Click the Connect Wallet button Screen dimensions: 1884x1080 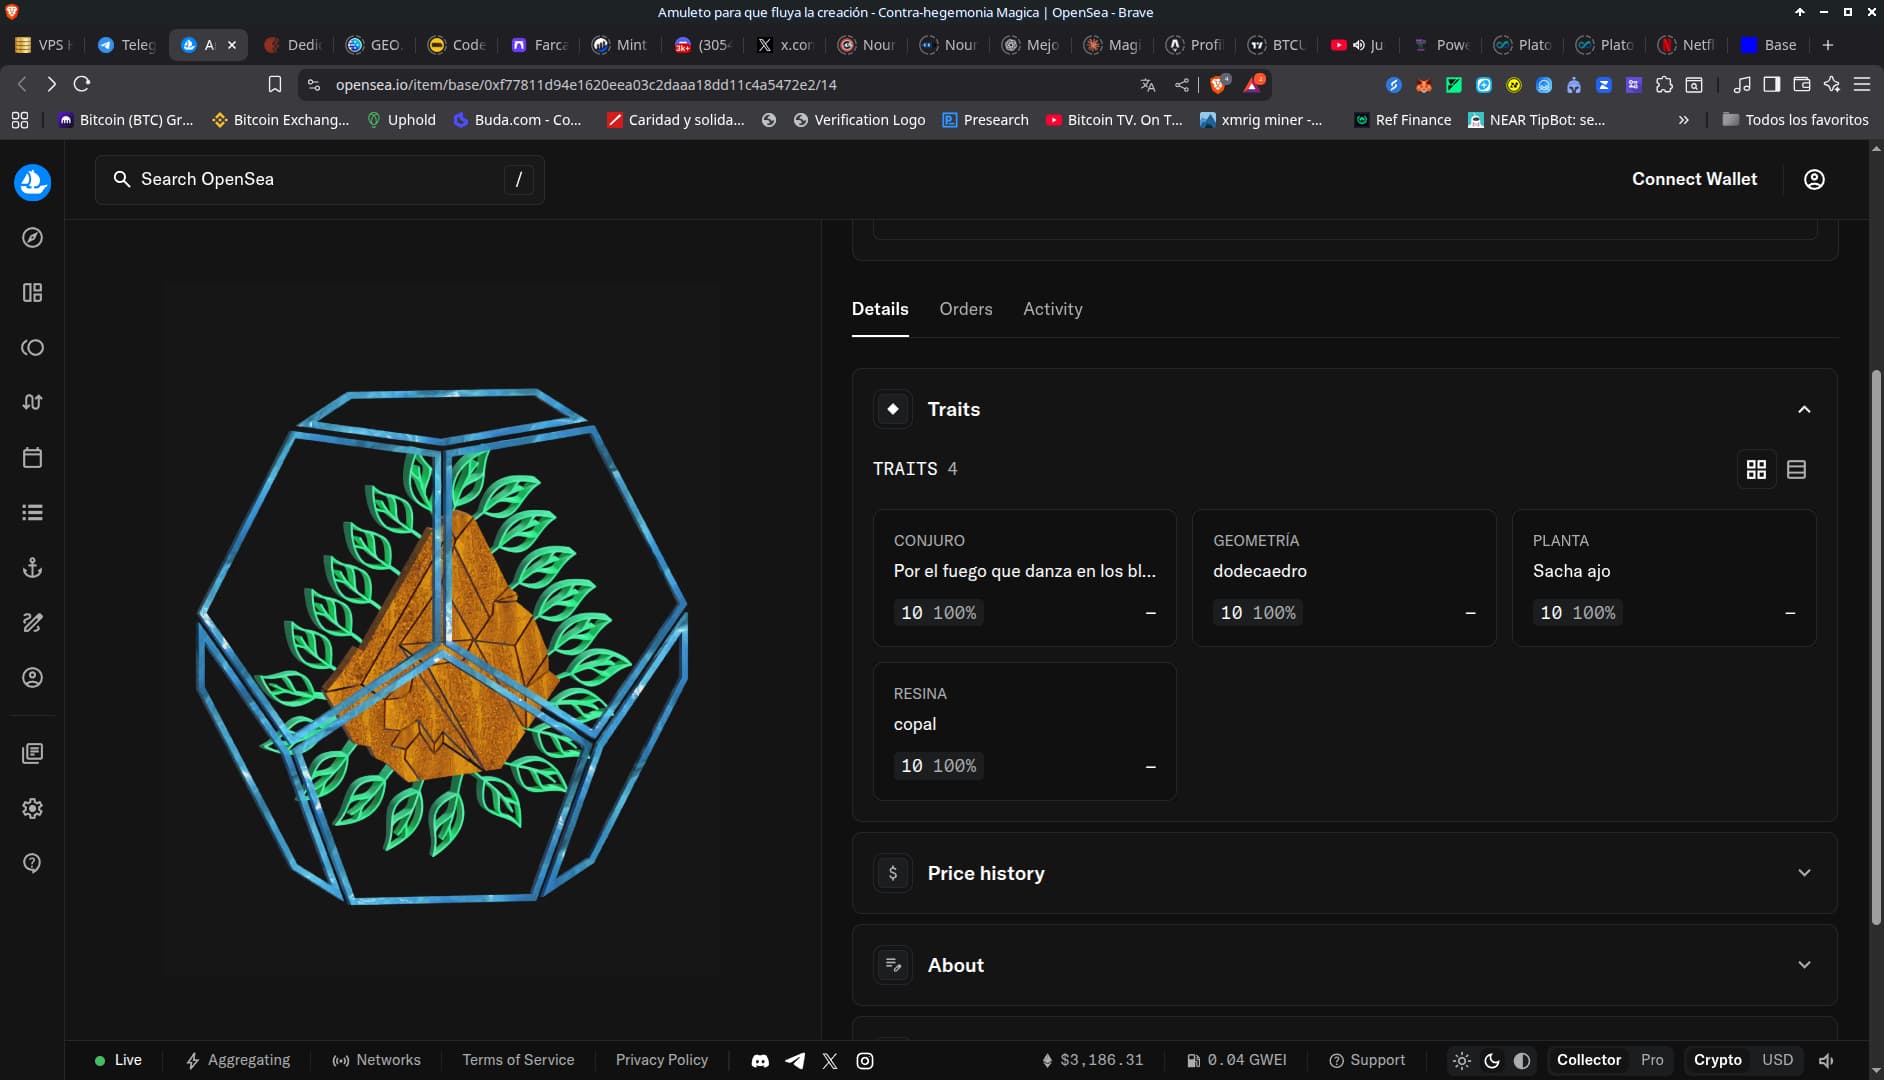pos(1694,179)
